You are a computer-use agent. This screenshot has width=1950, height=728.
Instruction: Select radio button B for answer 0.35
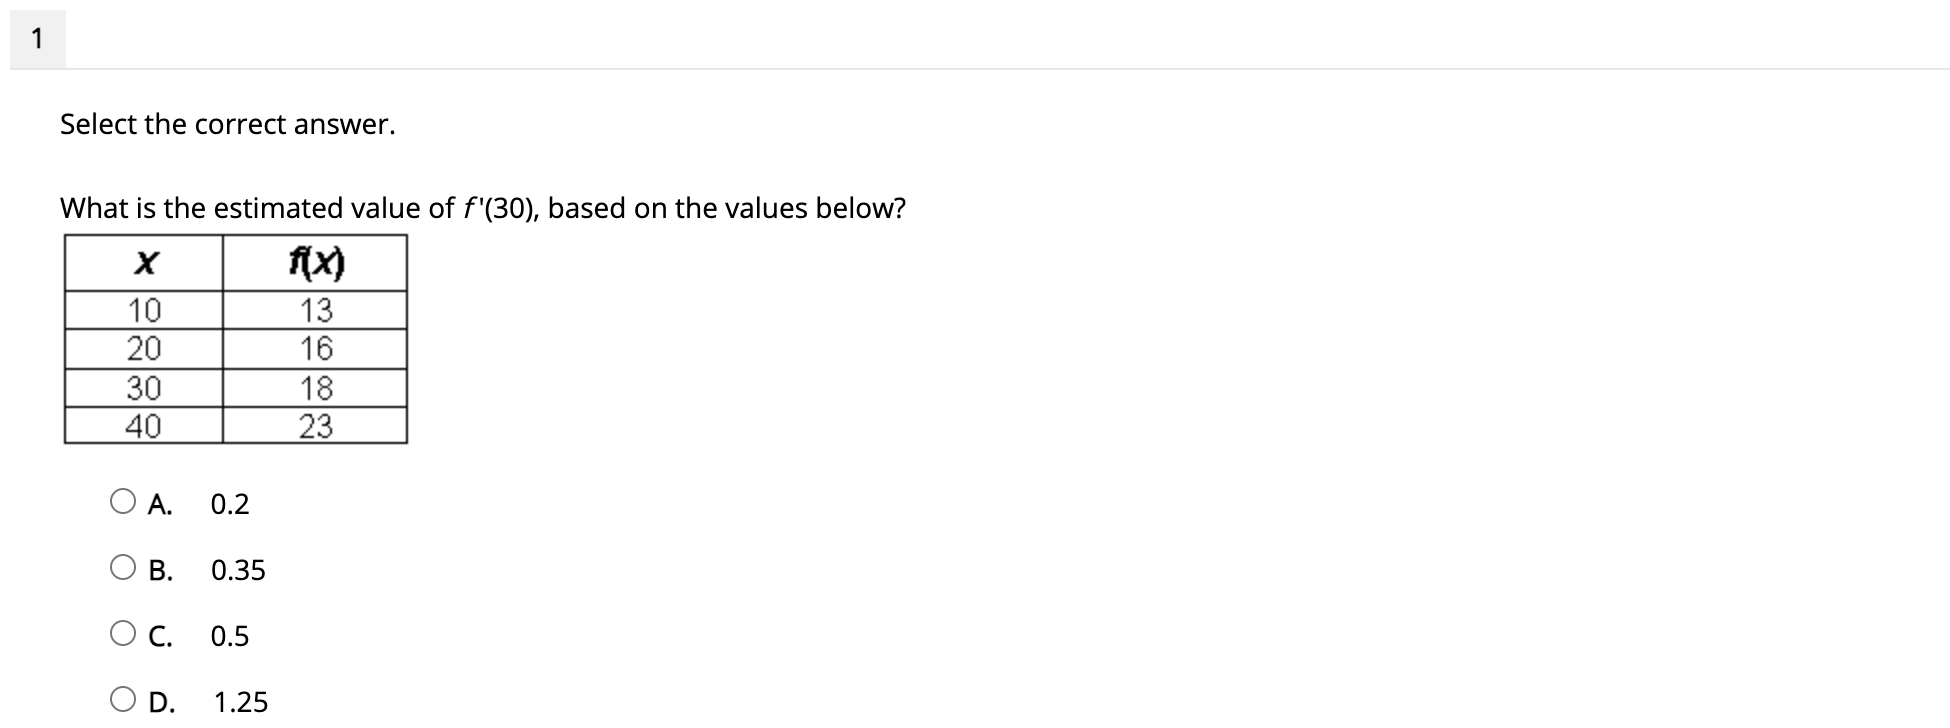click(x=124, y=570)
